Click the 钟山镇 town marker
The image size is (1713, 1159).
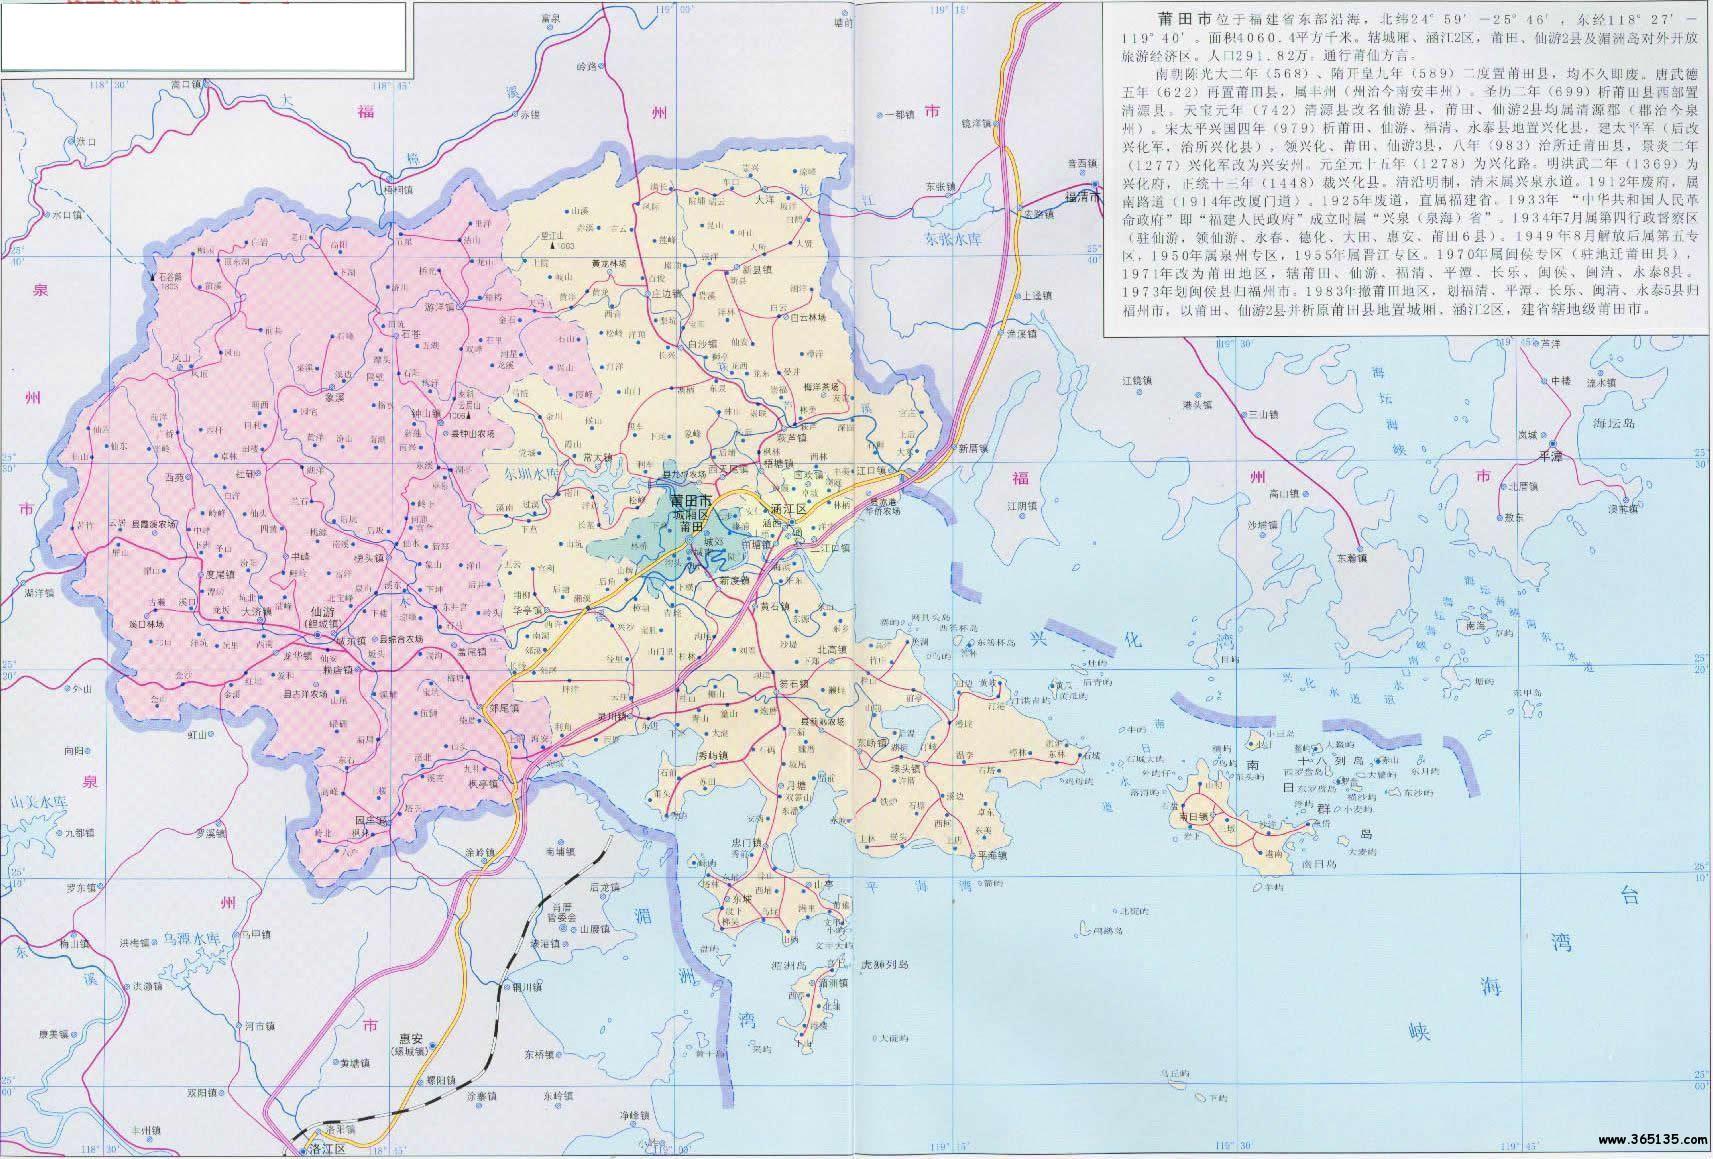(x=441, y=424)
